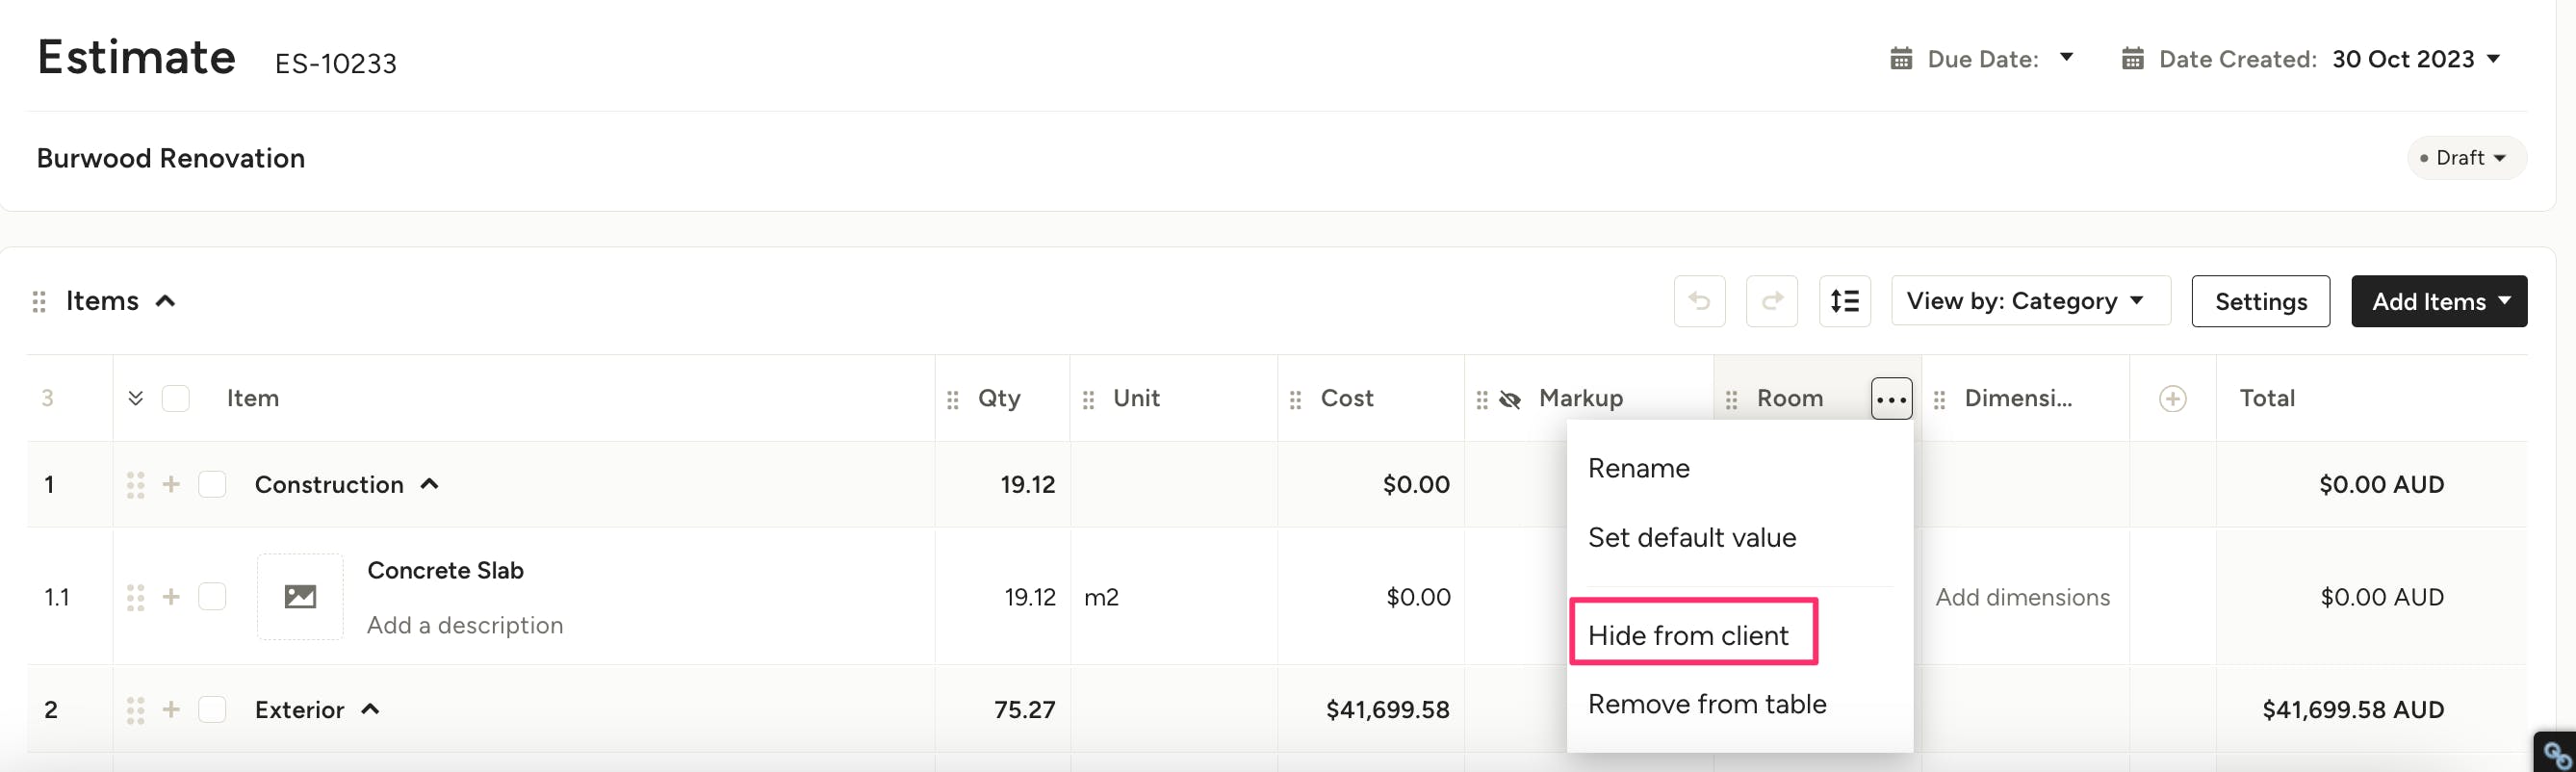
Task: Check the Construction category checkbox
Action: point(212,485)
